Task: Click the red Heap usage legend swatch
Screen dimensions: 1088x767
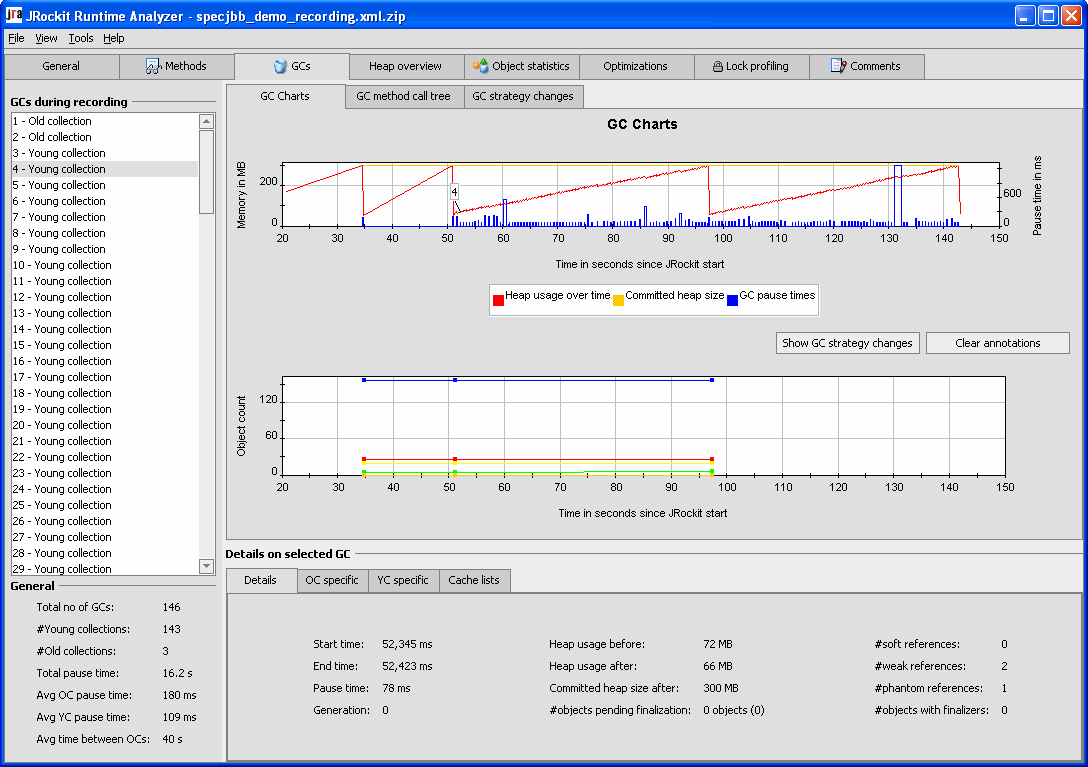Action: (x=498, y=301)
